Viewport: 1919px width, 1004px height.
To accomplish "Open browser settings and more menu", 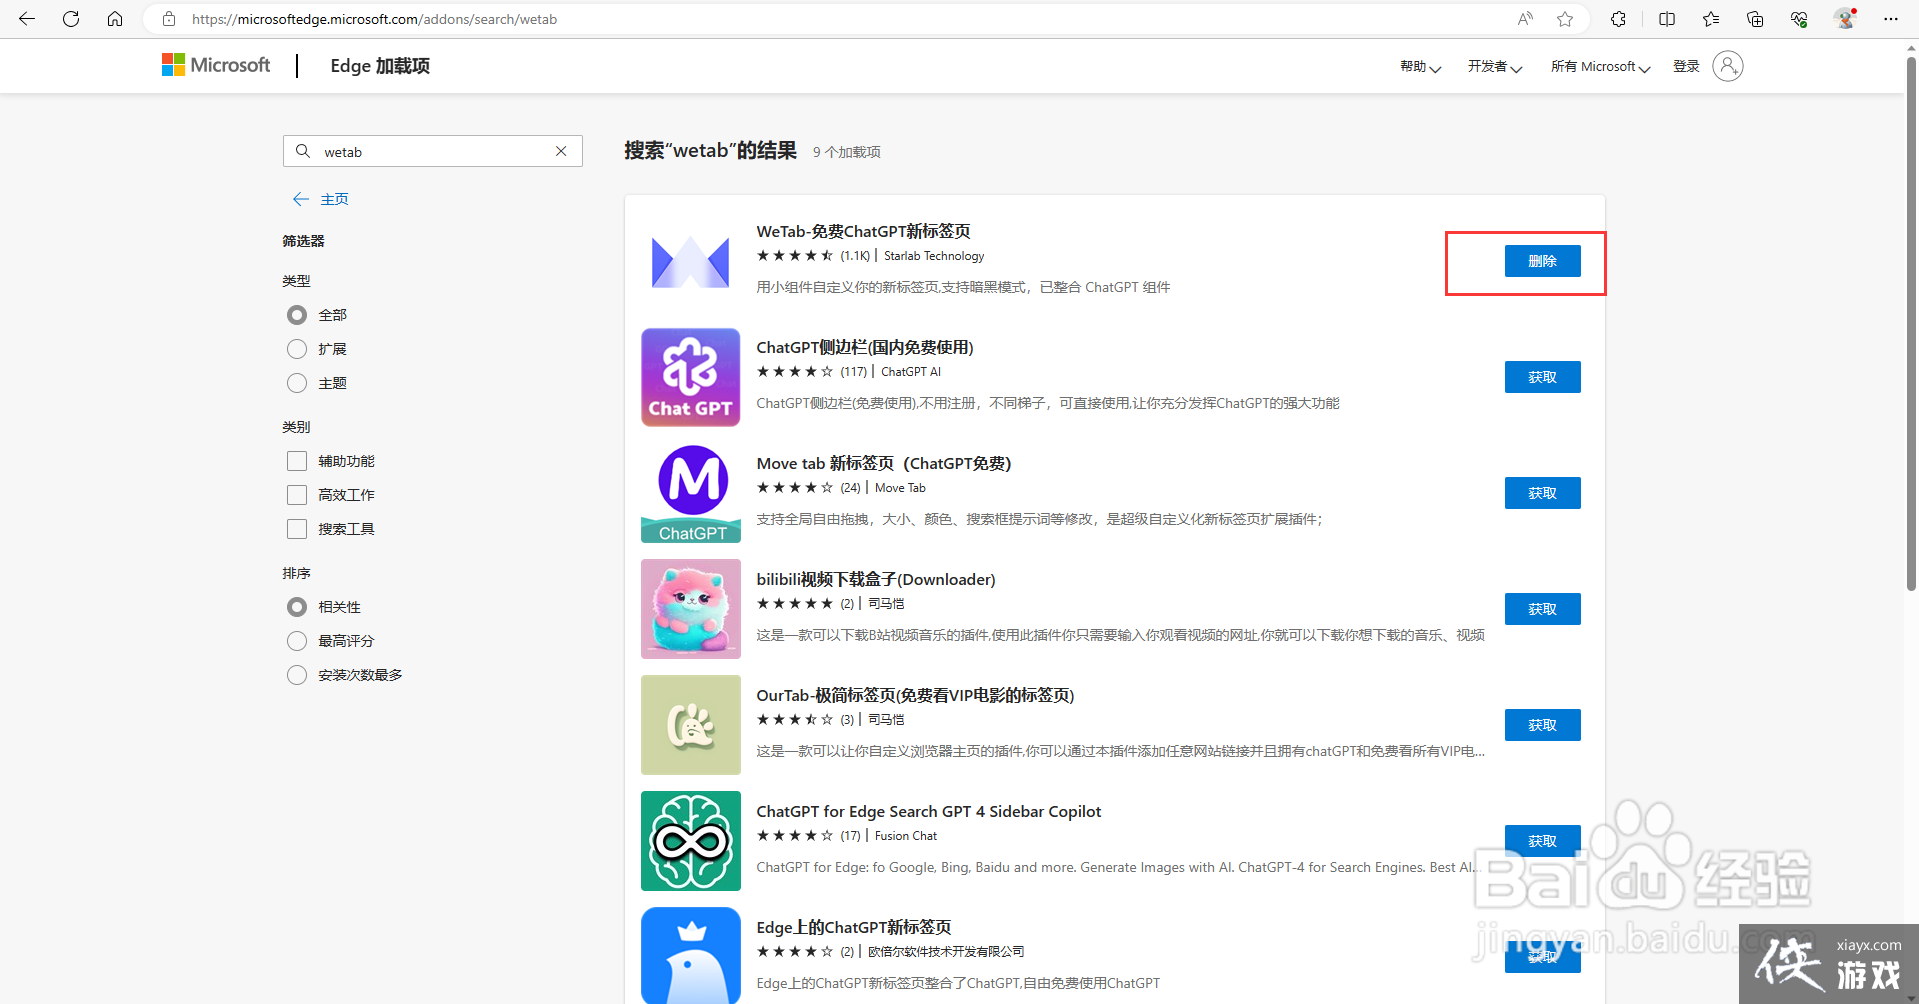I will [1890, 19].
